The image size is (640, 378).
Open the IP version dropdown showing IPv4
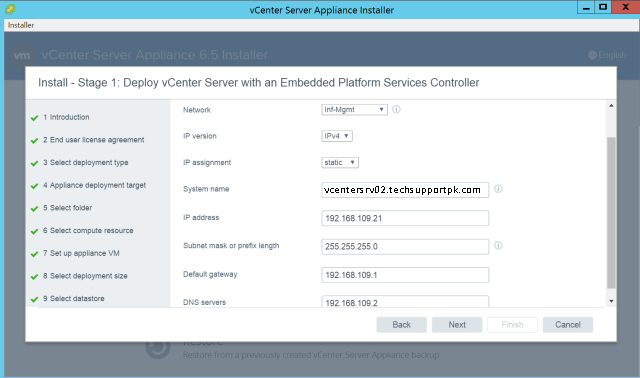(x=337, y=136)
